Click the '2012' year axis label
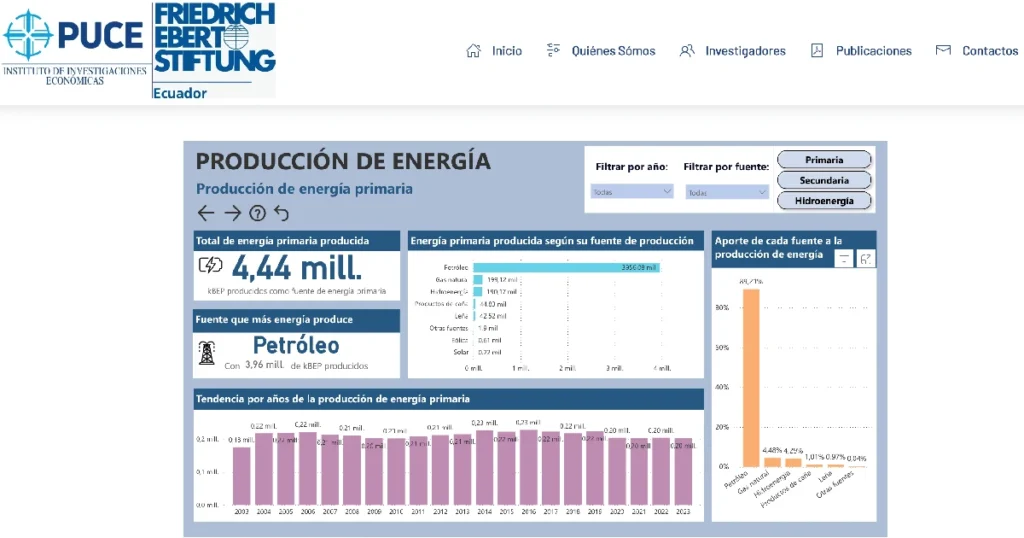 (440, 512)
